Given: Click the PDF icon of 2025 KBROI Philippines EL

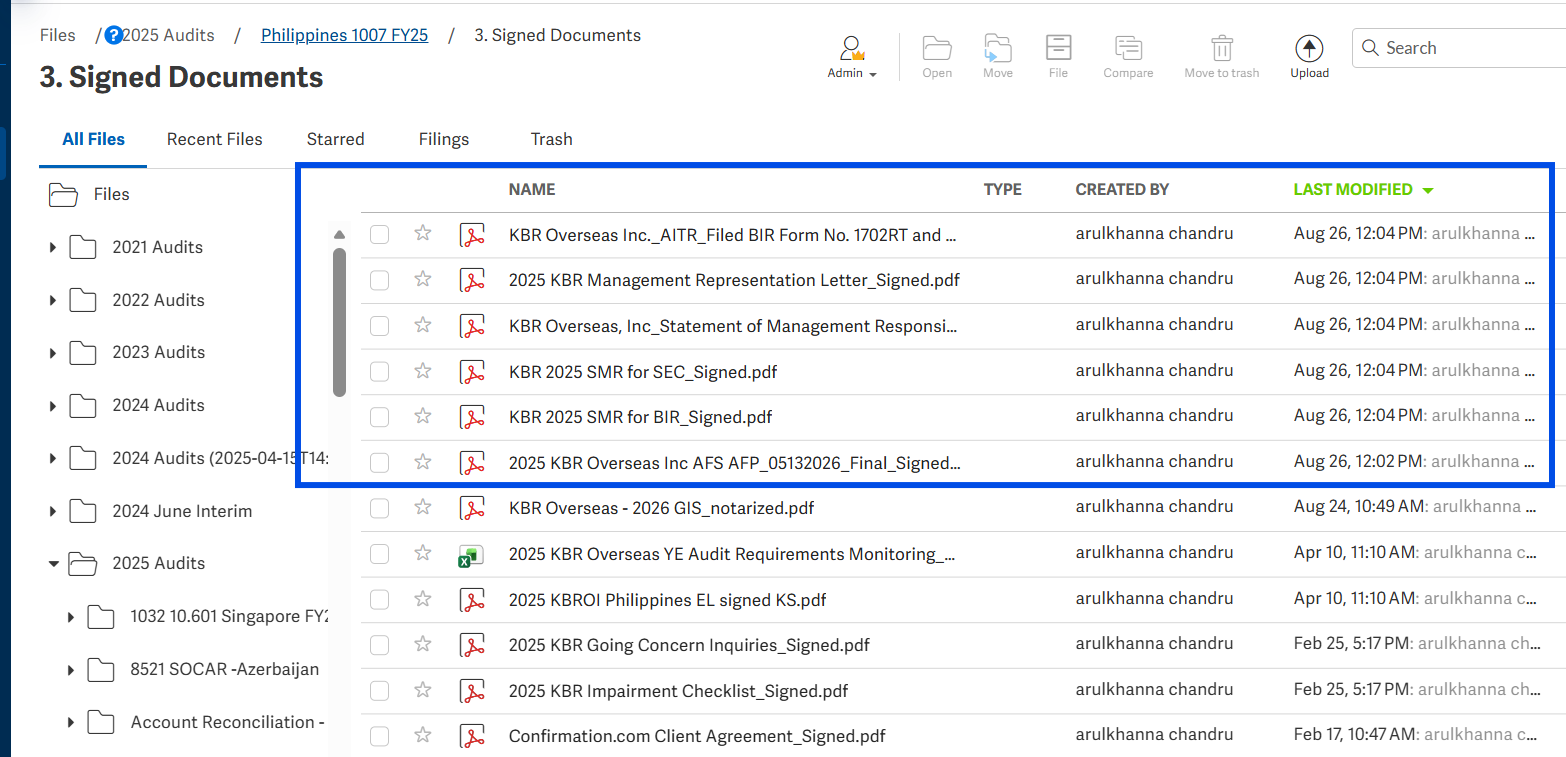Looking at the screenshot, I should pyautogui.click(x=472, y=600).
